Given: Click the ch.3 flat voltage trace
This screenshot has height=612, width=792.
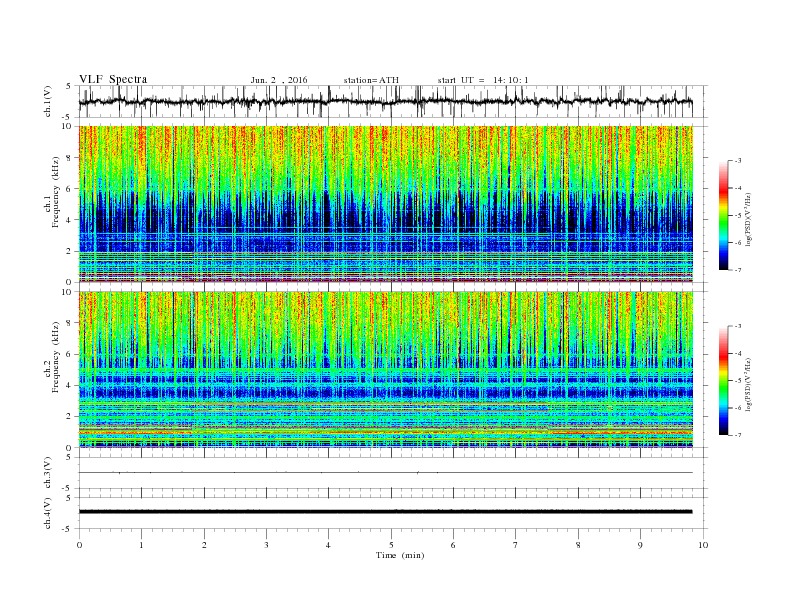Looking at the screenshot, I should [385, 473].
